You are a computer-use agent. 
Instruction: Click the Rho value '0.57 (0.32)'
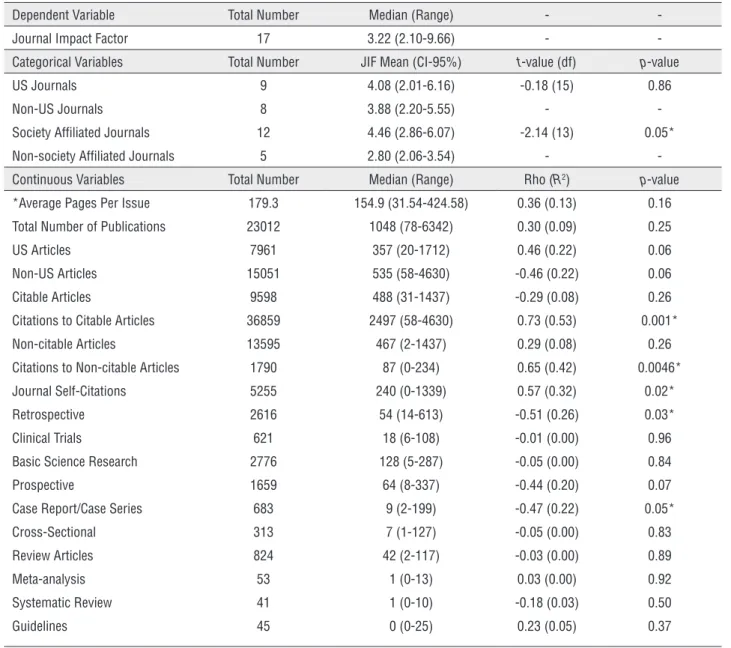click(546, 391)
